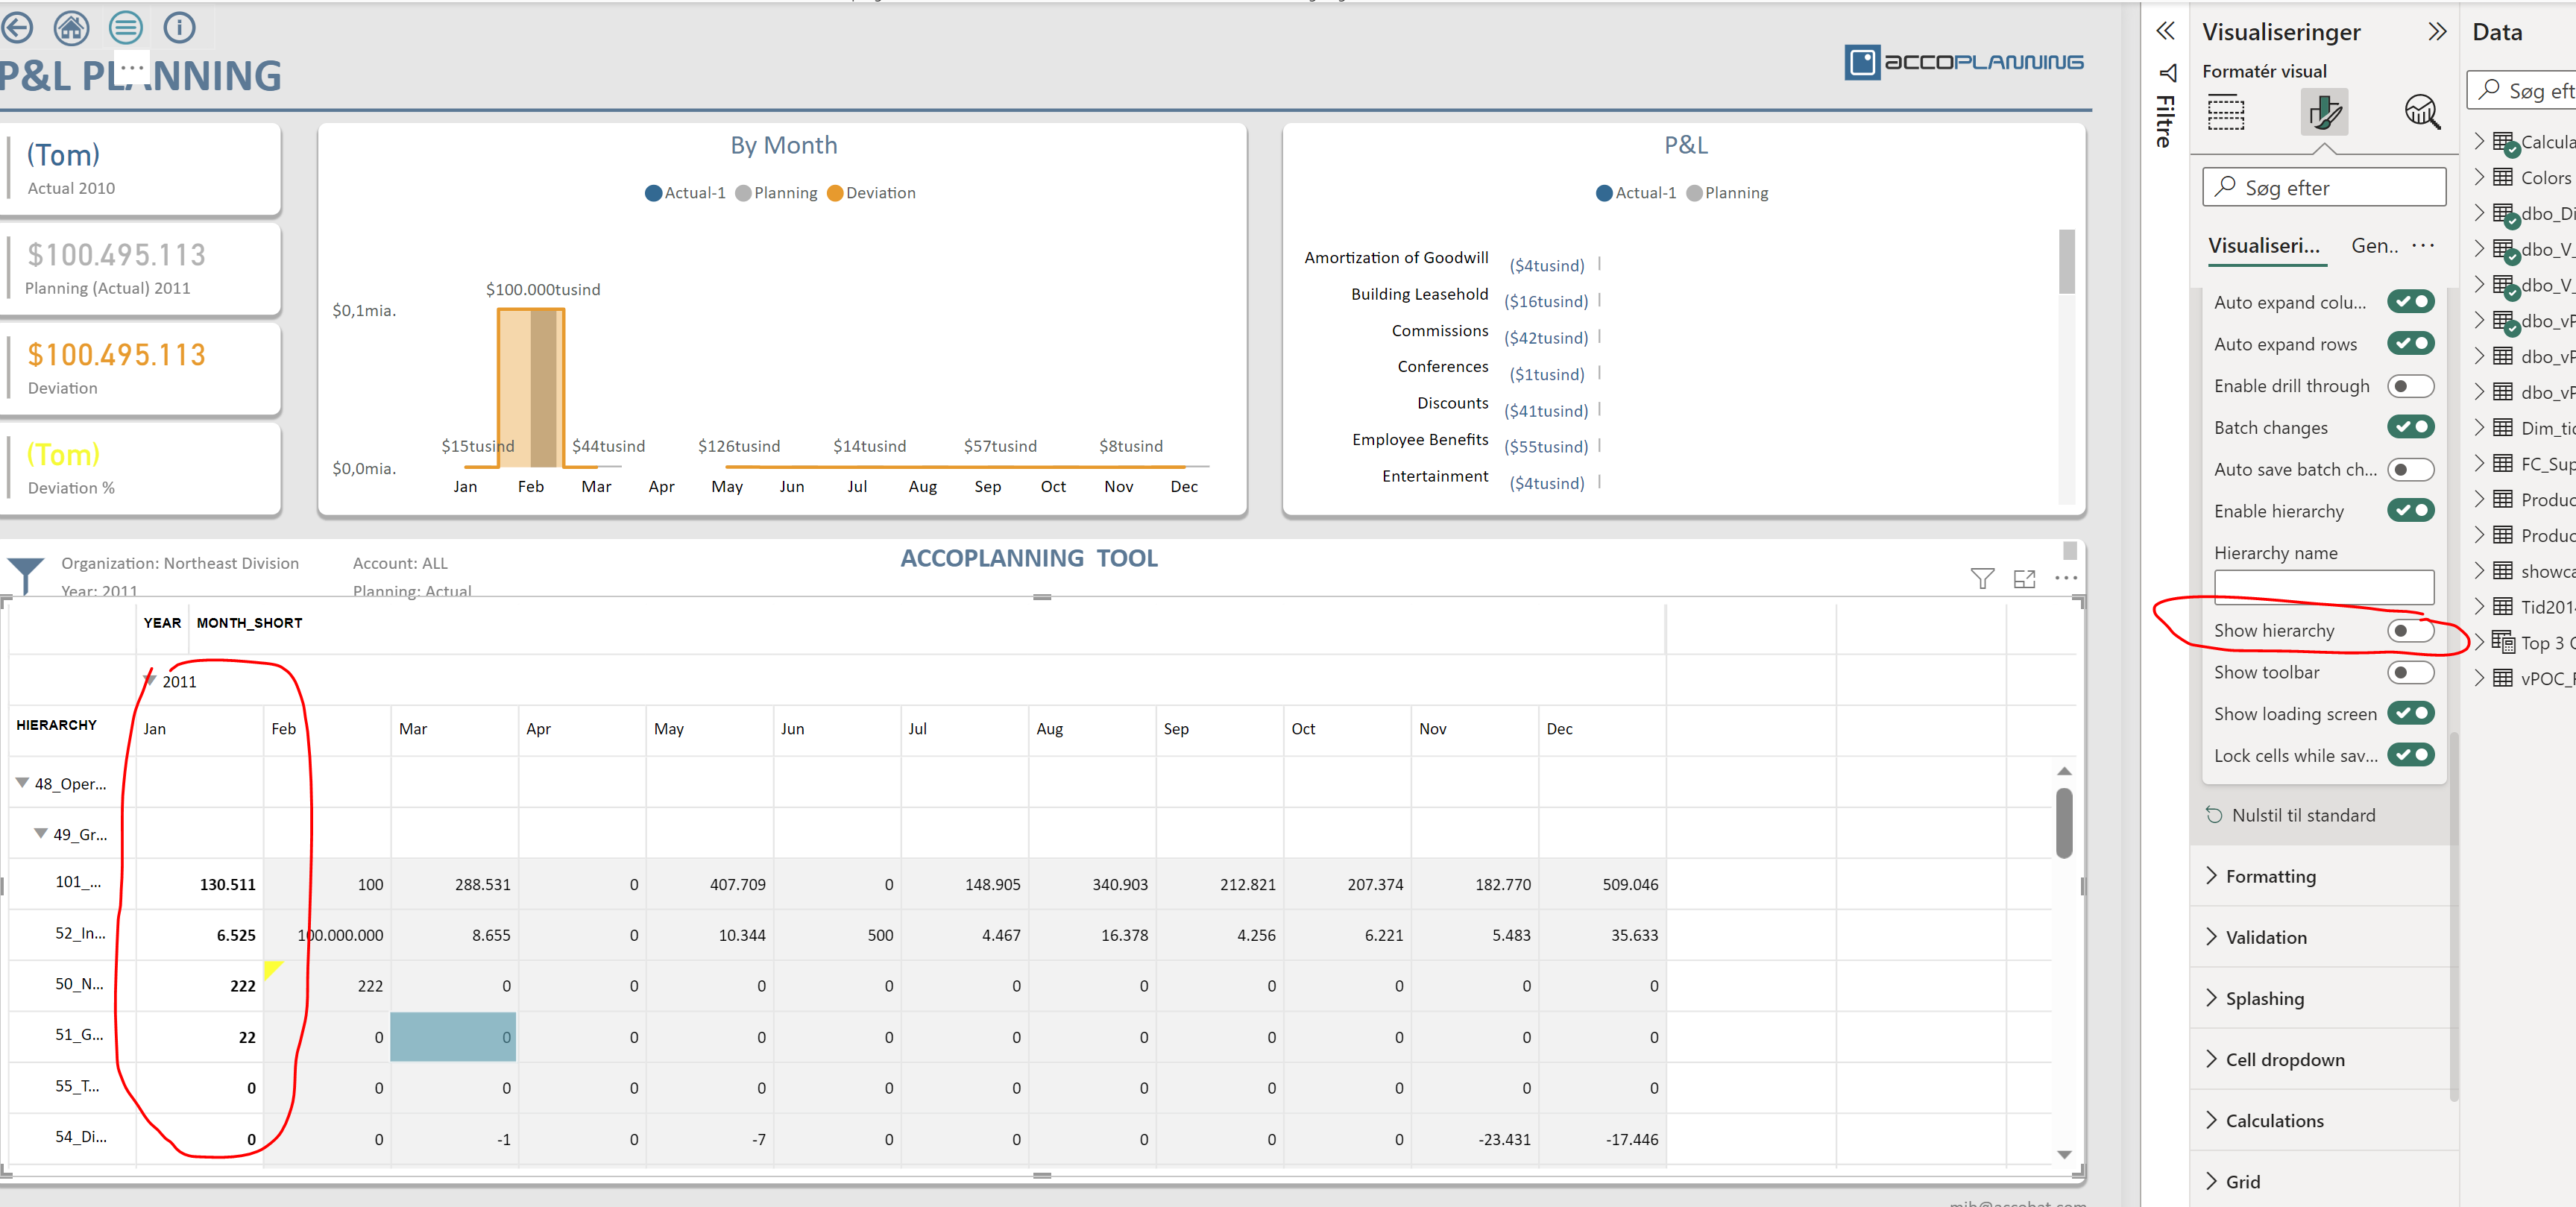Image resolution: width=2576 pixels, height=1207 pixels.
Task: Switch to the Visualiseri... tab
Action: tap(2264, 246)
